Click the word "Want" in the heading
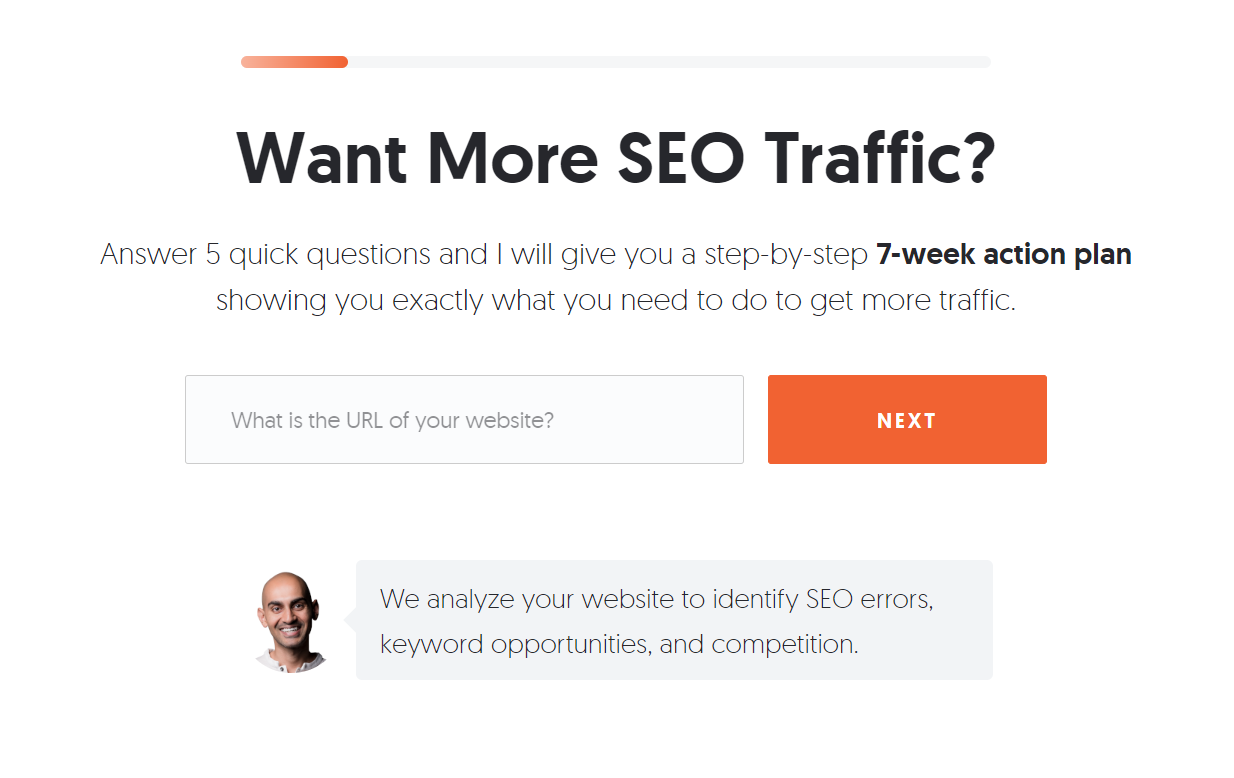Viewport: 1234px width, 778px height. click(x=321, y=158)
